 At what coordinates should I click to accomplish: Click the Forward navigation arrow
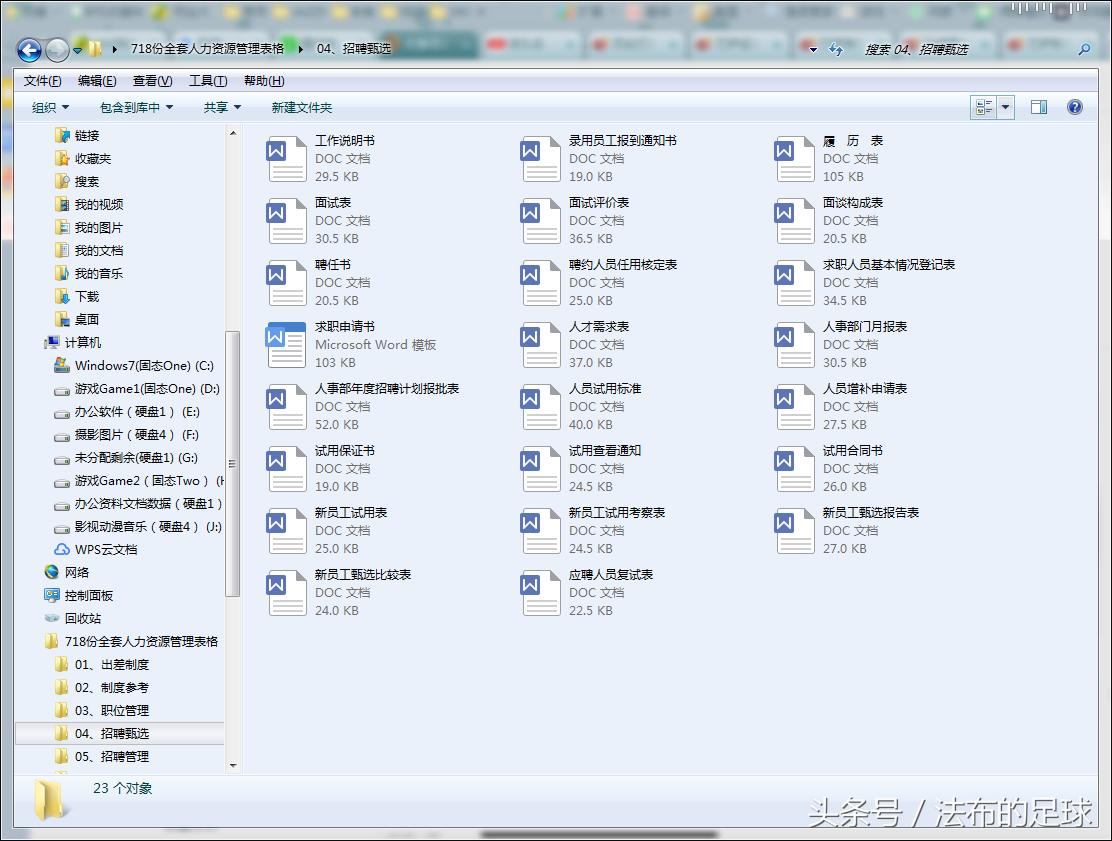click(x=58, y=50)
